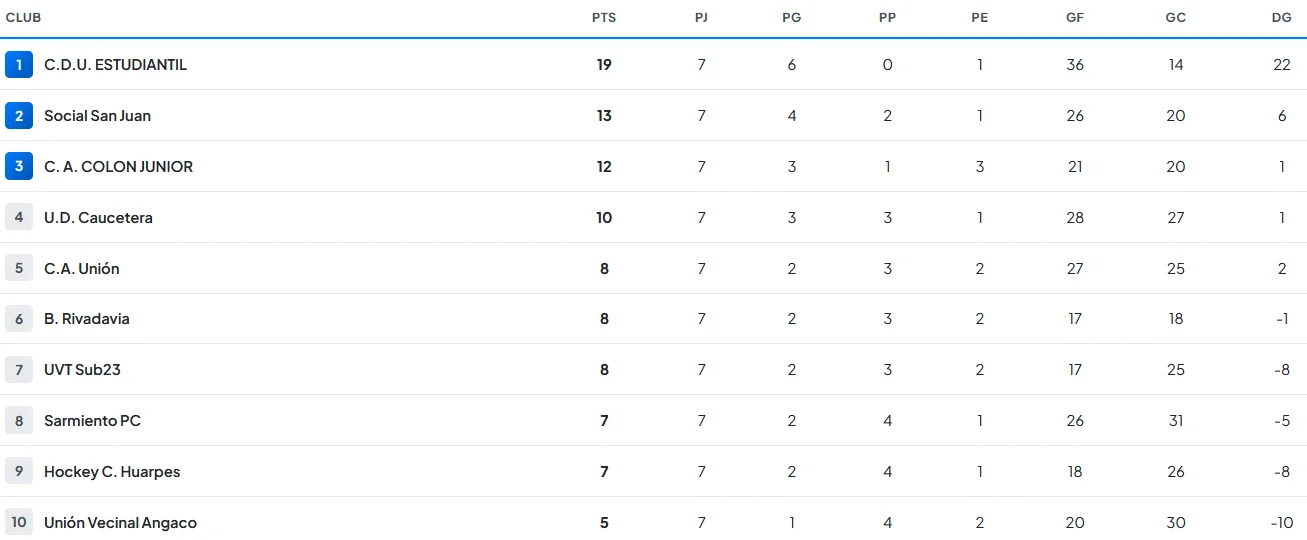Select the C. A. COLON JUNIOR team

pyautogui.click(x=118, y=167)
